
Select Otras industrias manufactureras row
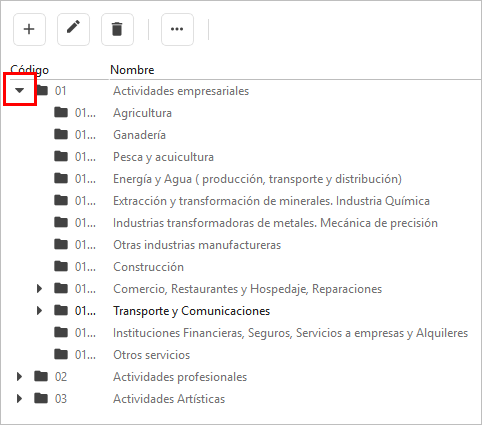(x=241, y=245)
